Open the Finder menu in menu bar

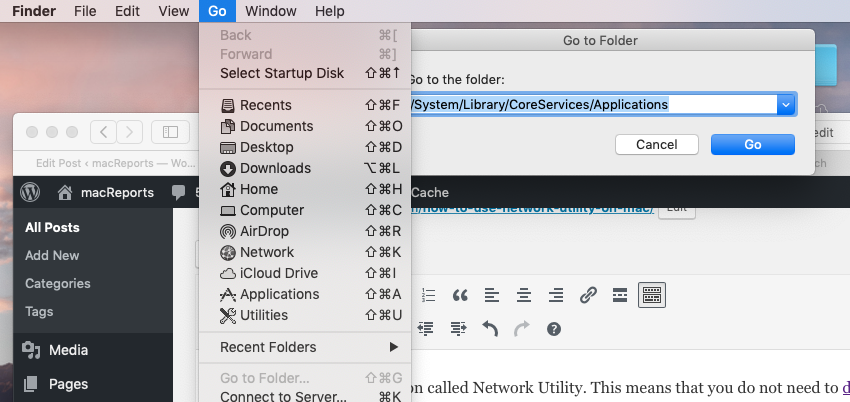click(34, 11)
